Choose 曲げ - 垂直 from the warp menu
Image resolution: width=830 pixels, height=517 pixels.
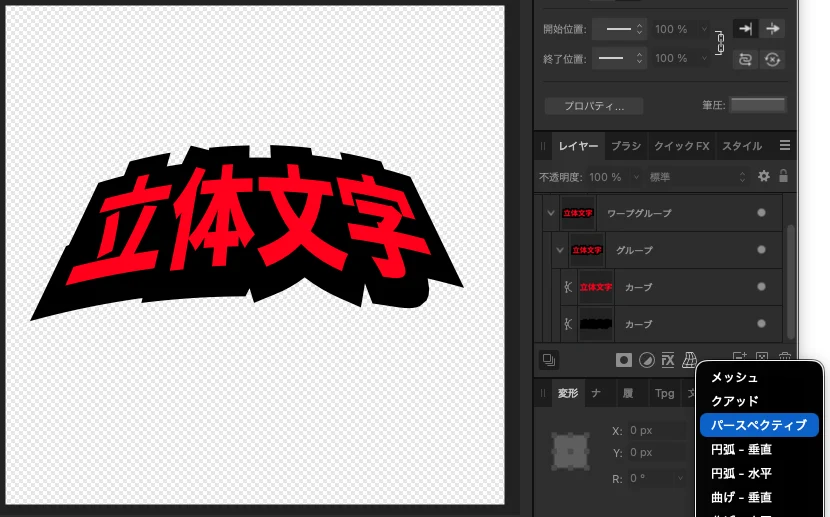tap(759, 497)
